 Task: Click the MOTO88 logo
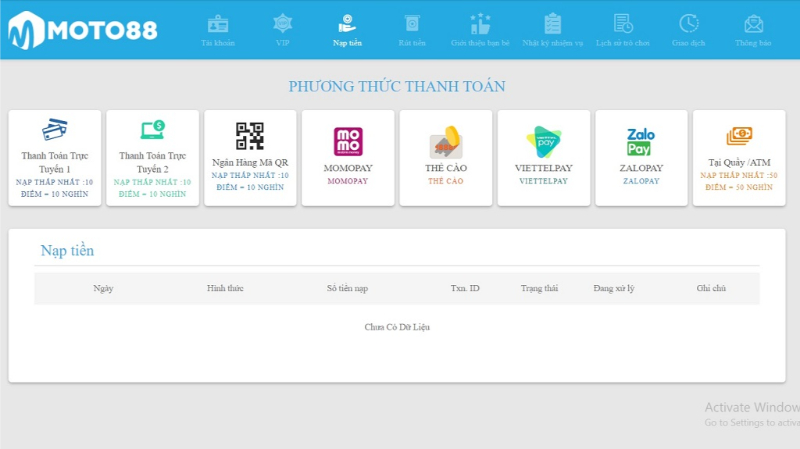pos(83,30)
